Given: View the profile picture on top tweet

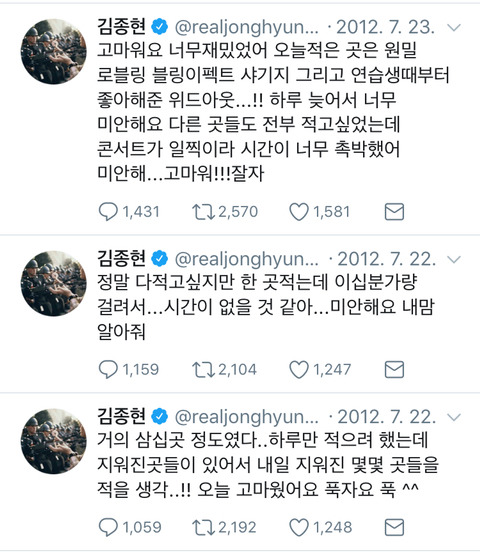Looking at the screenshot, I should coord(53,52).
